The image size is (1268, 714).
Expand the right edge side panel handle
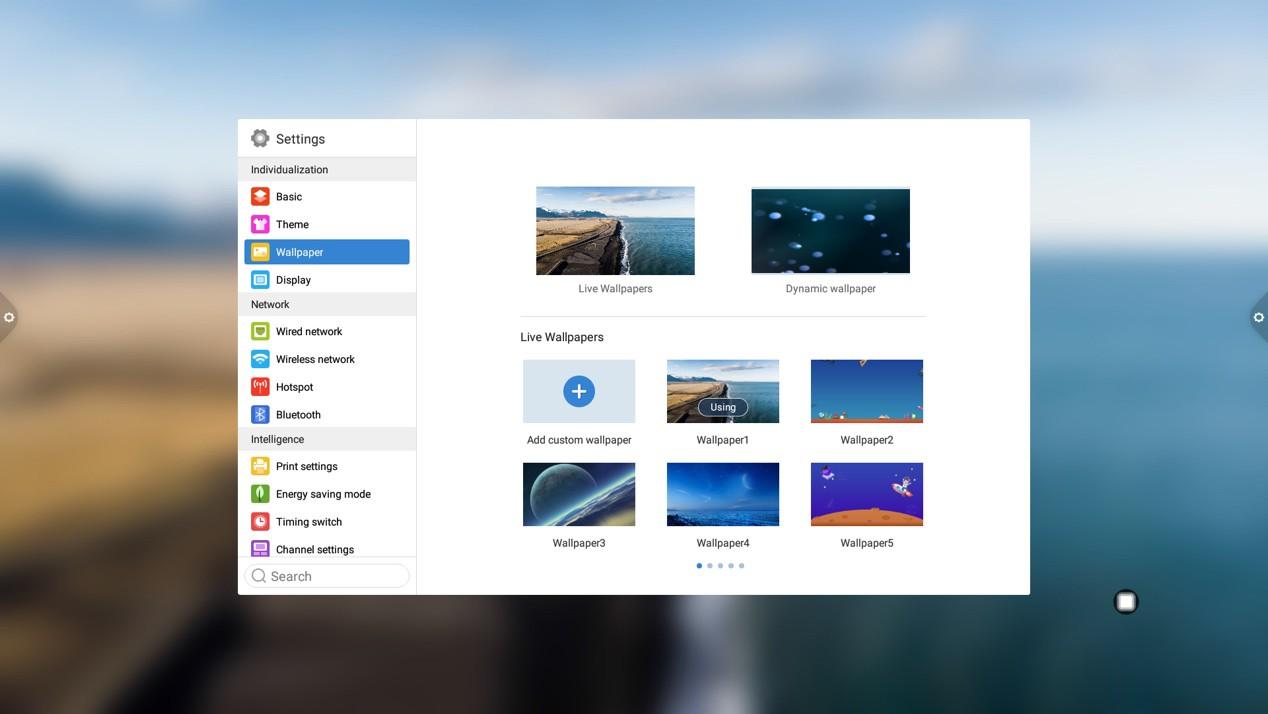coord(1258,317)
